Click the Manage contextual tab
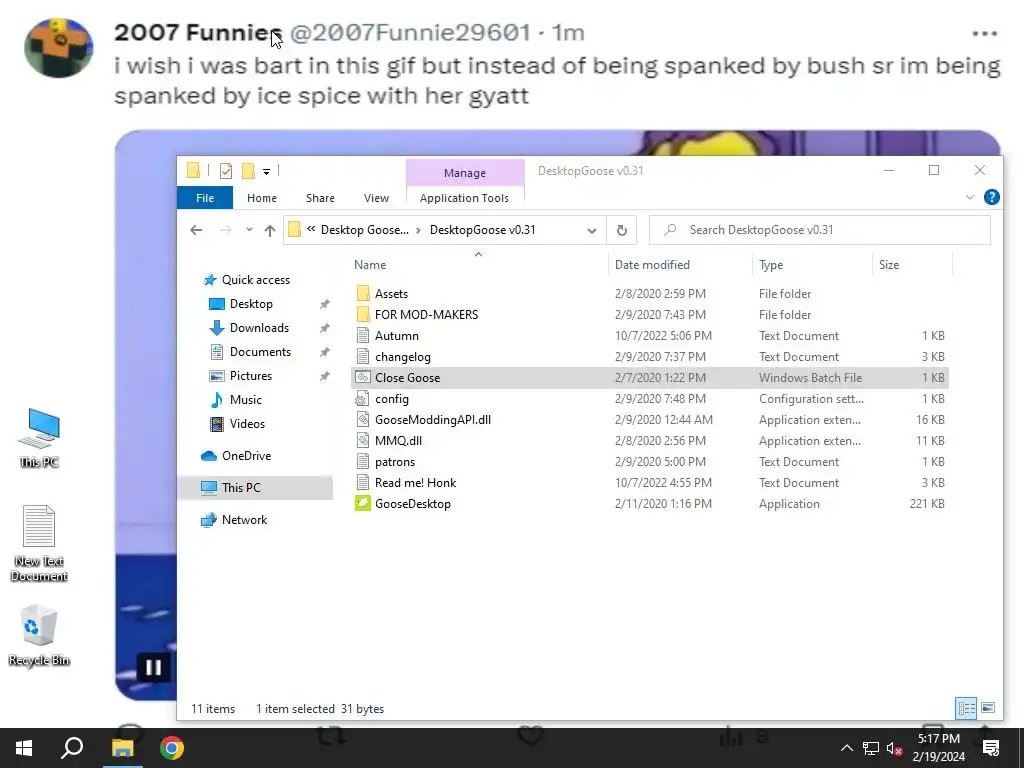Viewport: 1024px width, 768px height. click(x=465, y=172)
